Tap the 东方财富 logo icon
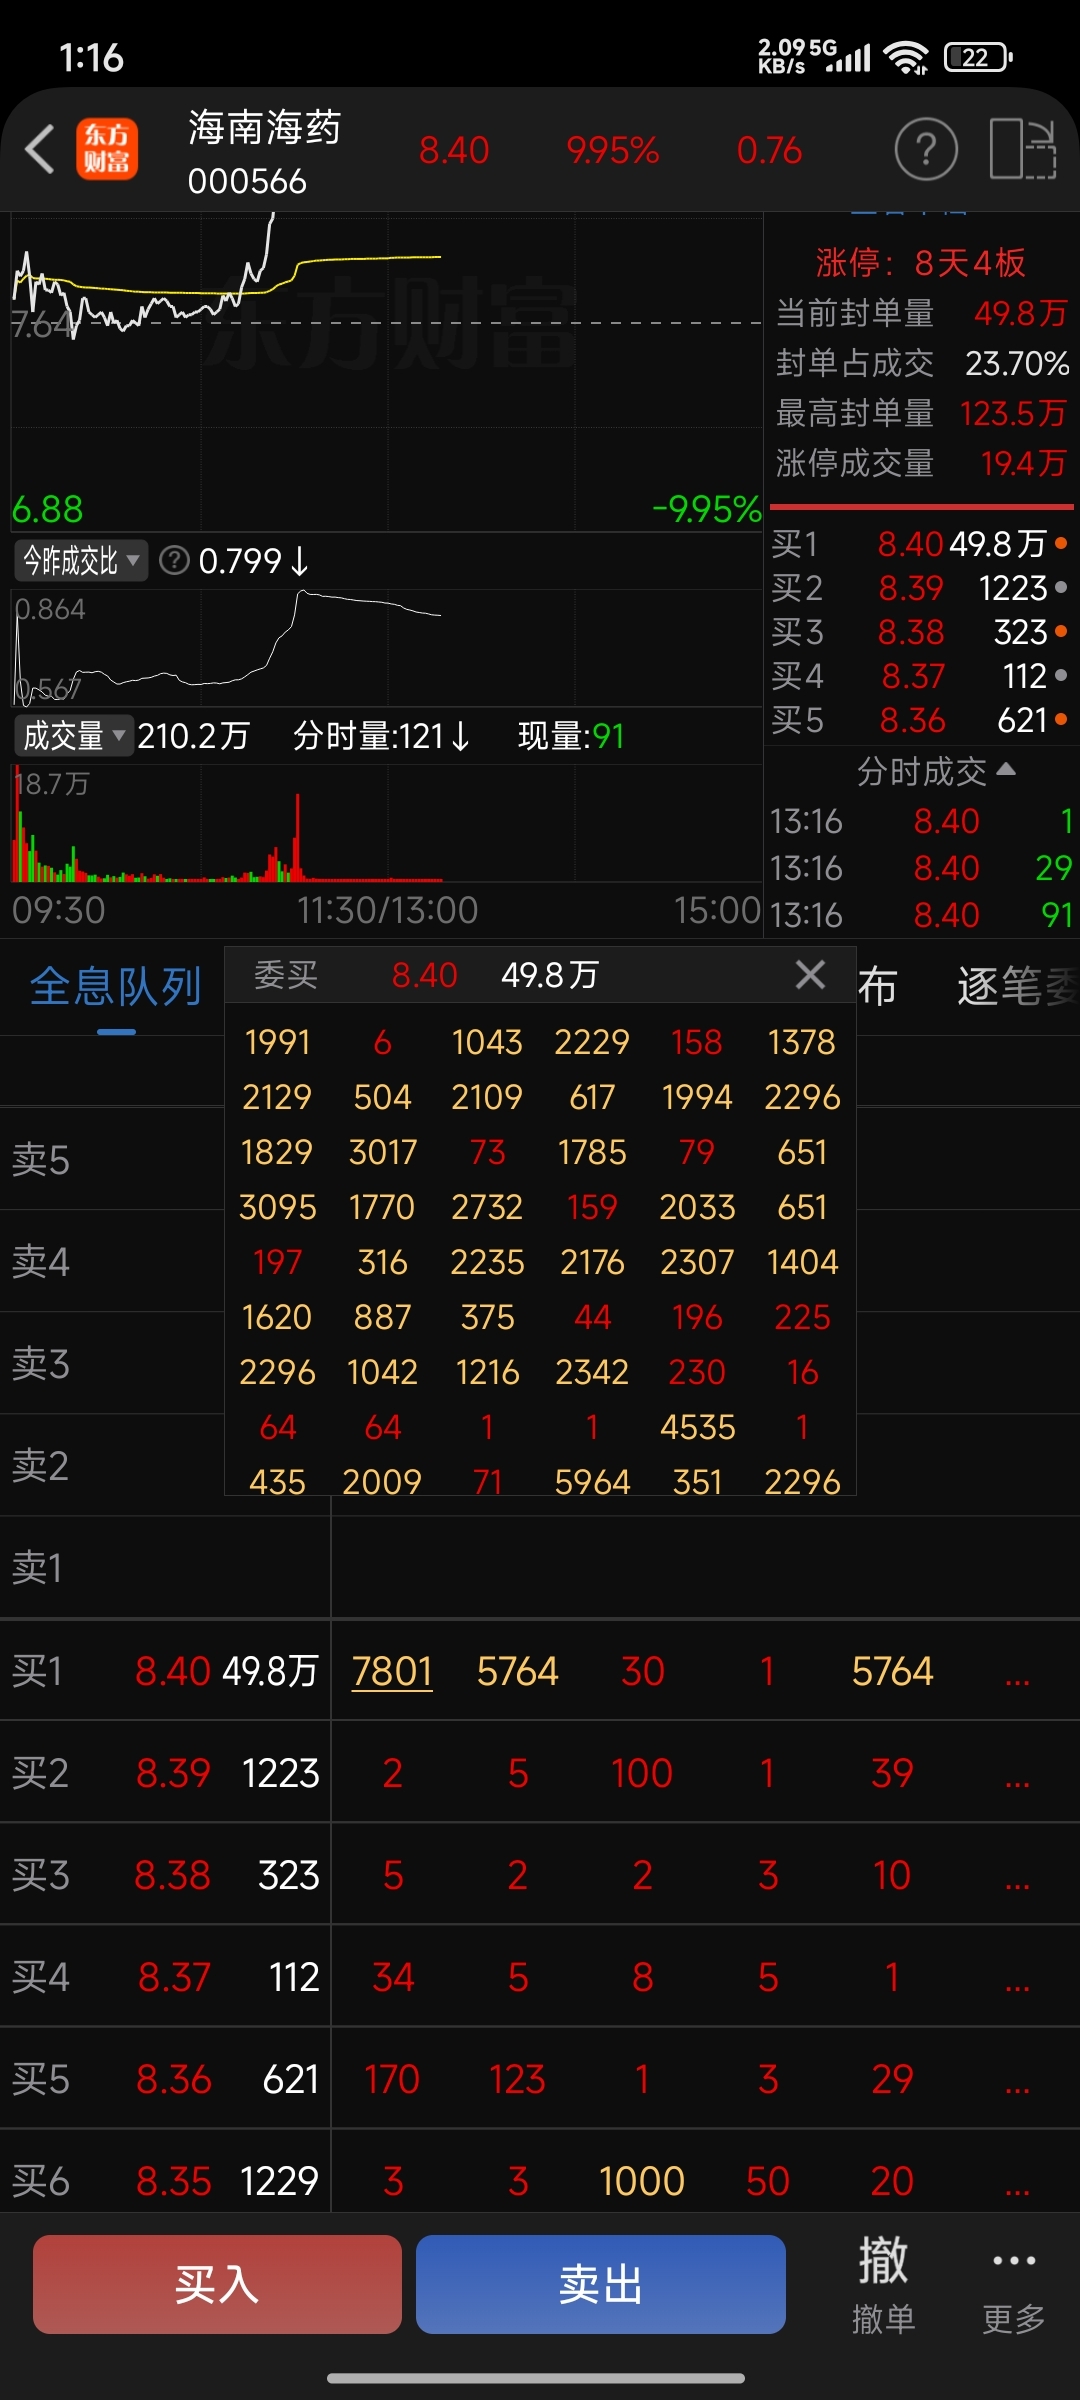 pyautogui.click(x=107, y=150)
